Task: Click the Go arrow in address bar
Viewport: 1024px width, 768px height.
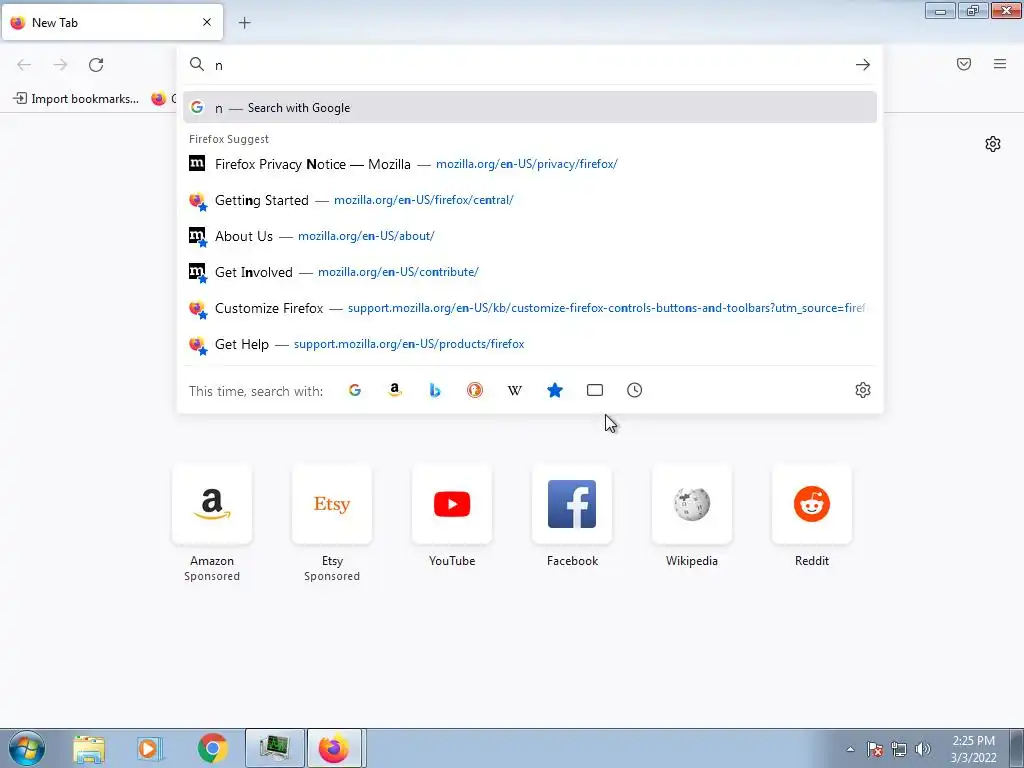Action: pos(863,65)
